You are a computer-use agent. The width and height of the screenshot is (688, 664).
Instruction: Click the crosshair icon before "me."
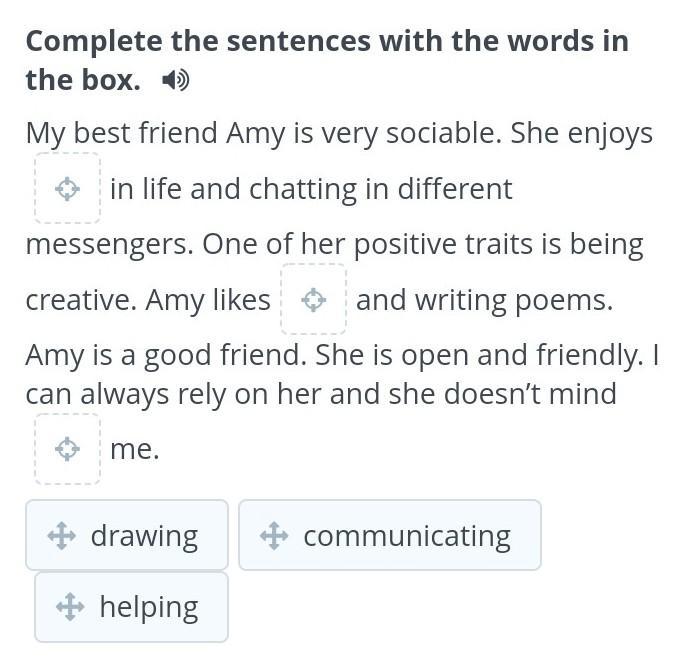67,449
